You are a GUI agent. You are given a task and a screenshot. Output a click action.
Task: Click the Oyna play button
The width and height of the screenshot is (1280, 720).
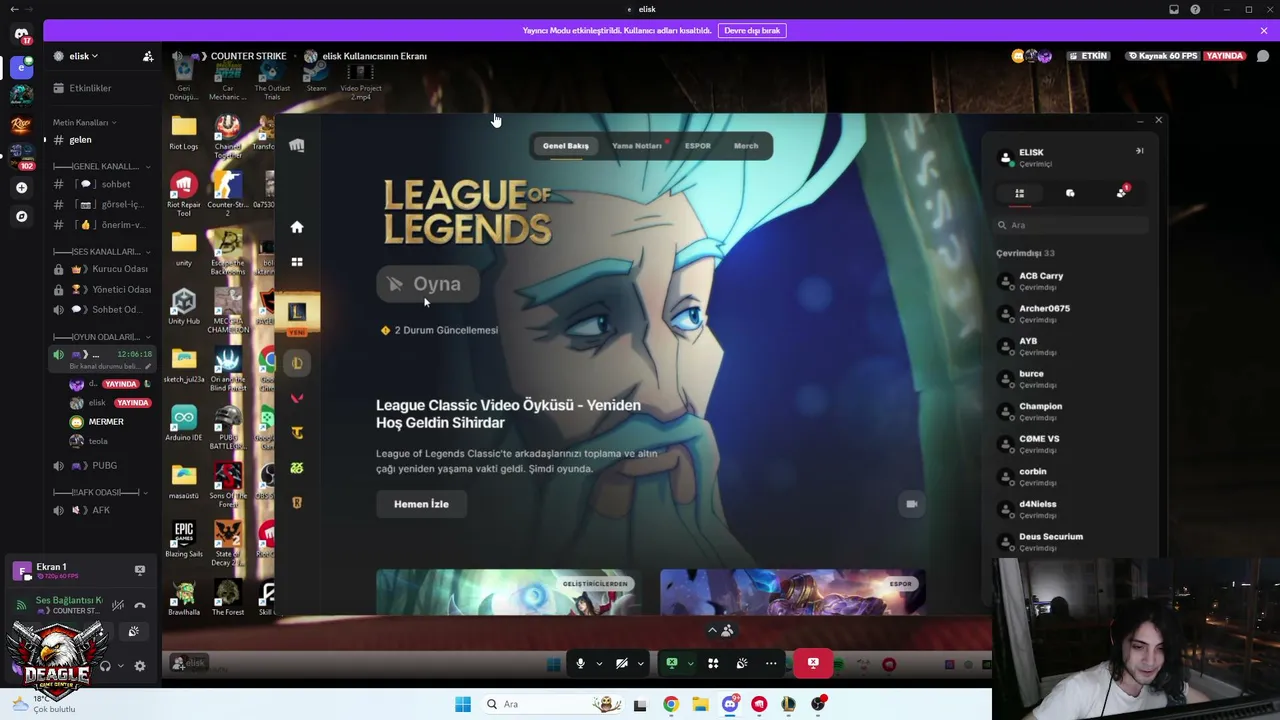[427, 284]
